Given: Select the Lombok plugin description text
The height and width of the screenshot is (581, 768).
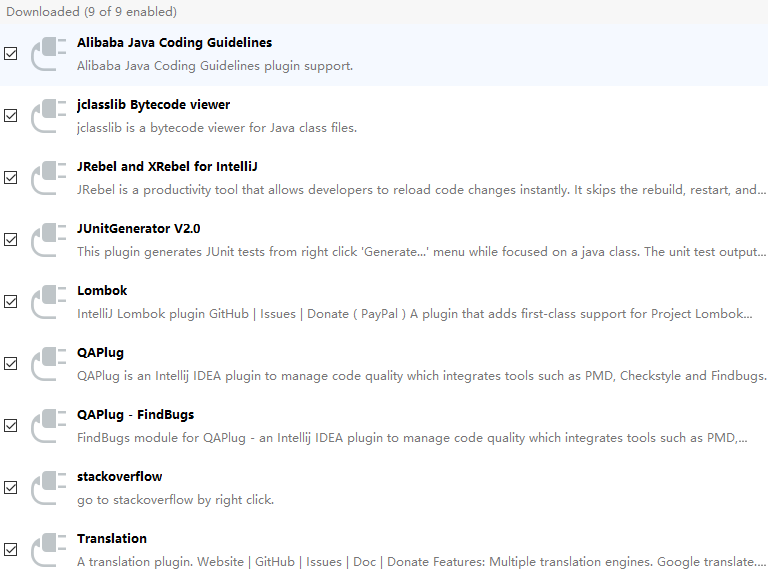Looking at the screenshot, I should [x=414, y=314].
